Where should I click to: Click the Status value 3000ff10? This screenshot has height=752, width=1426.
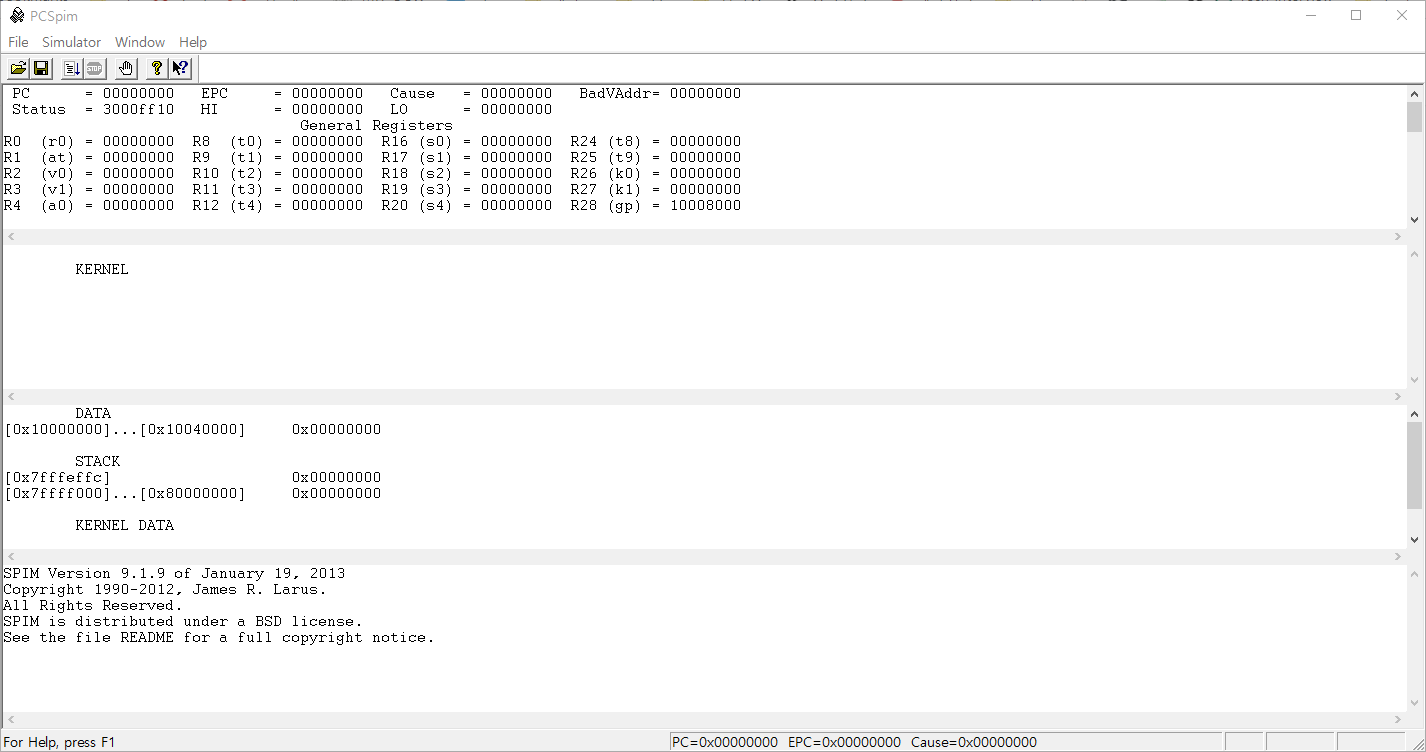pos(138,109)
